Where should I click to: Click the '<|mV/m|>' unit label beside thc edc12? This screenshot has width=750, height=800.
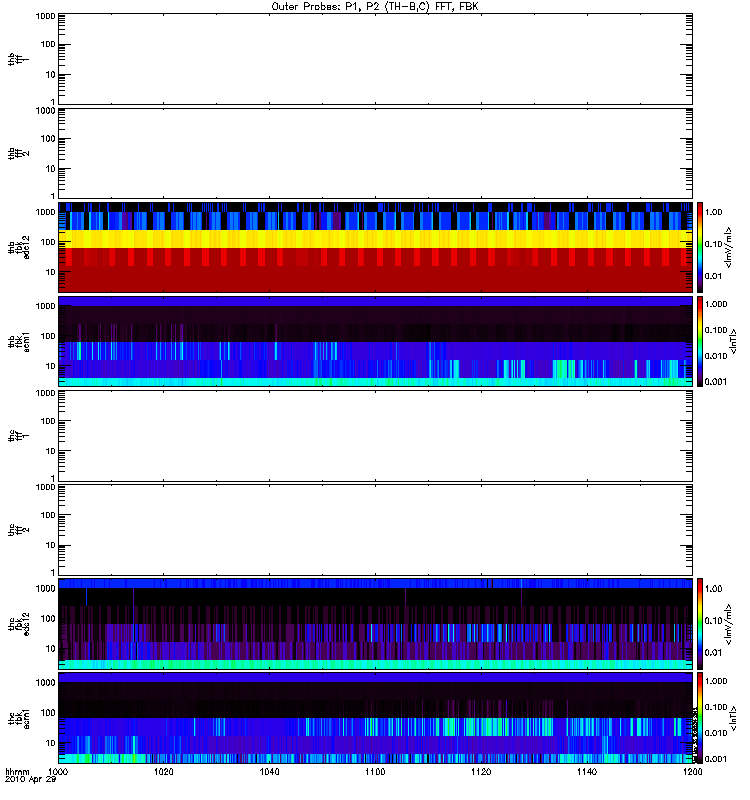pyautogui.click(x=729, y=624)
